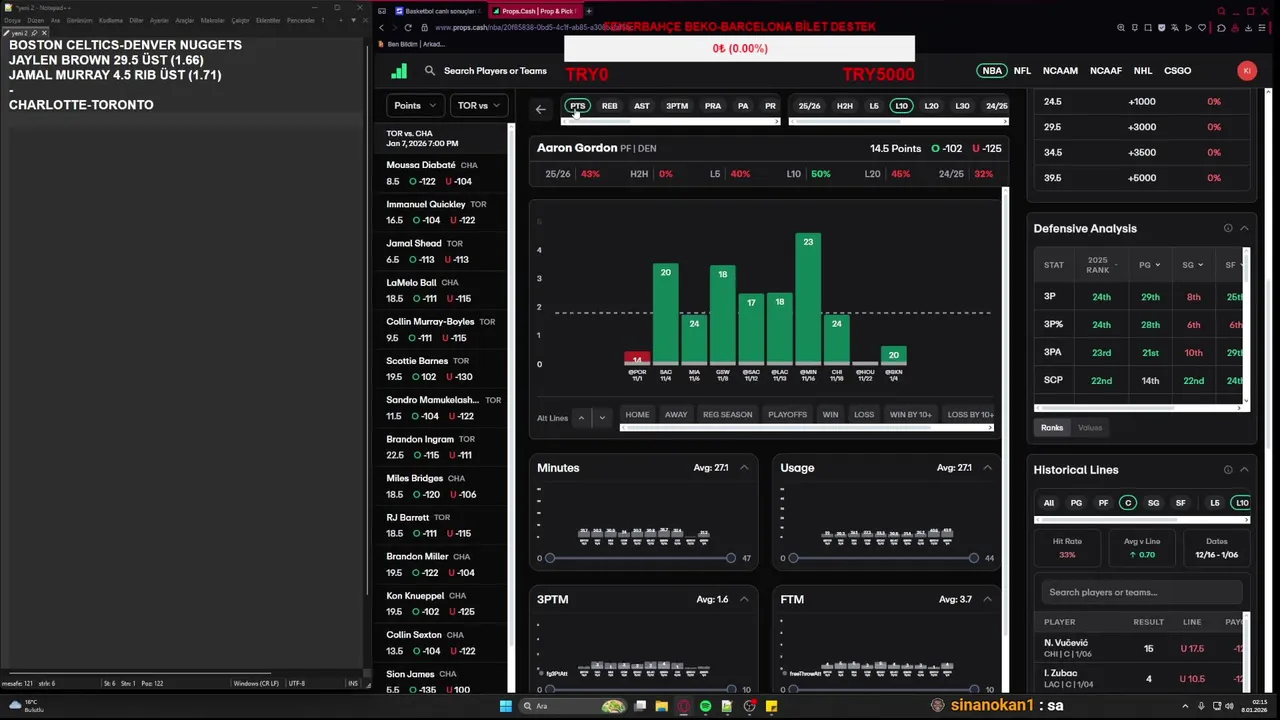Go back with the player panel arrow
1280x720 pixels.
pos(541,109)
